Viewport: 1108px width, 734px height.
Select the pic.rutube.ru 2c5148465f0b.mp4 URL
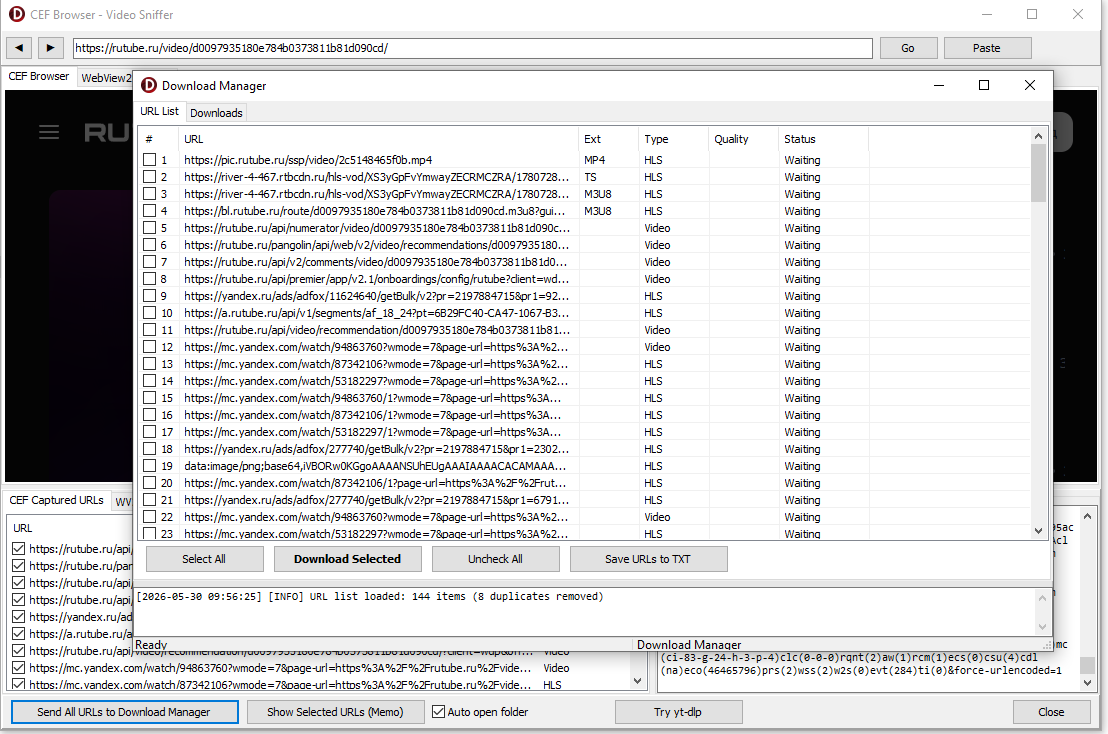point(308,160)
